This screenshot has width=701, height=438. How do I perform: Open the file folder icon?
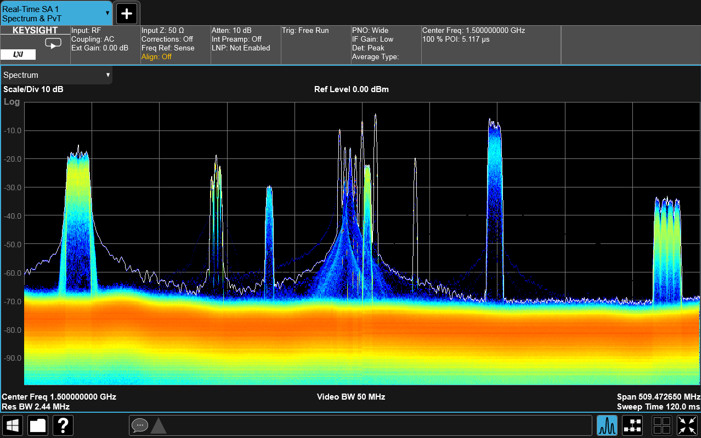point(38,425)
